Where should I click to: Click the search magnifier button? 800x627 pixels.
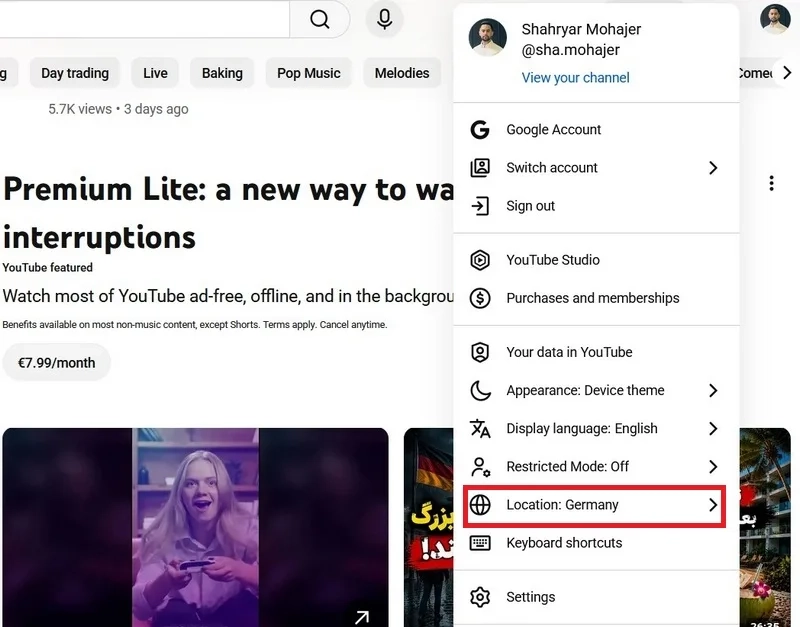click(319, 19)
